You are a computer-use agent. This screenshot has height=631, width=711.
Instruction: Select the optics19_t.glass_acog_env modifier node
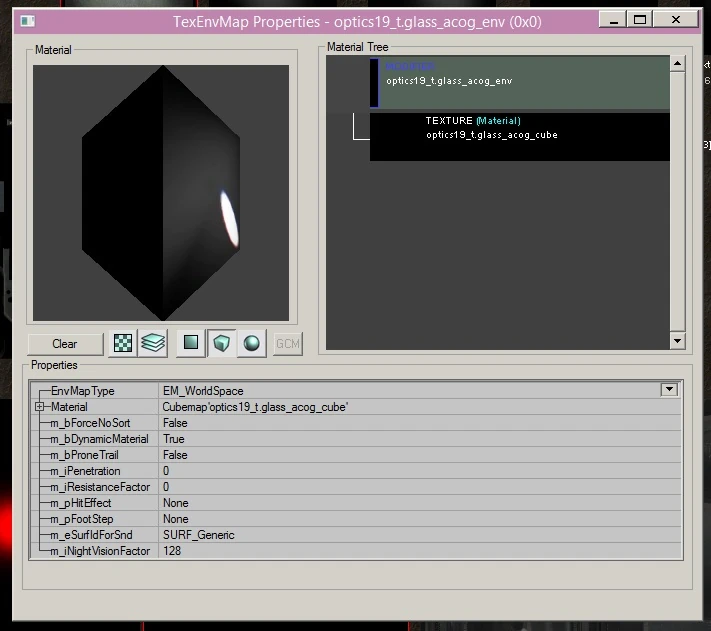point(520,82)
